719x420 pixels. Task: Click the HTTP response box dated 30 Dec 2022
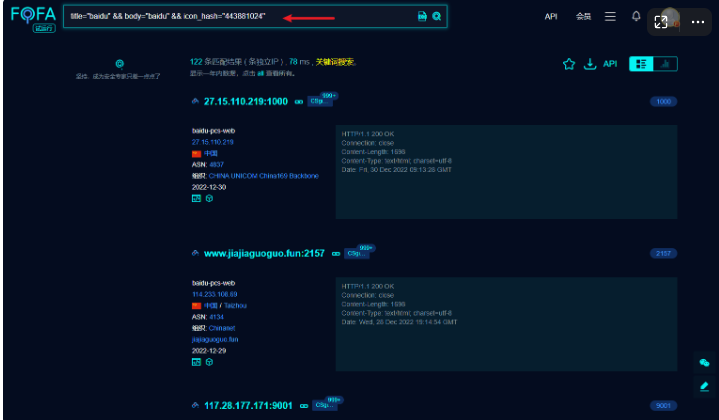(x=506, y=172)
